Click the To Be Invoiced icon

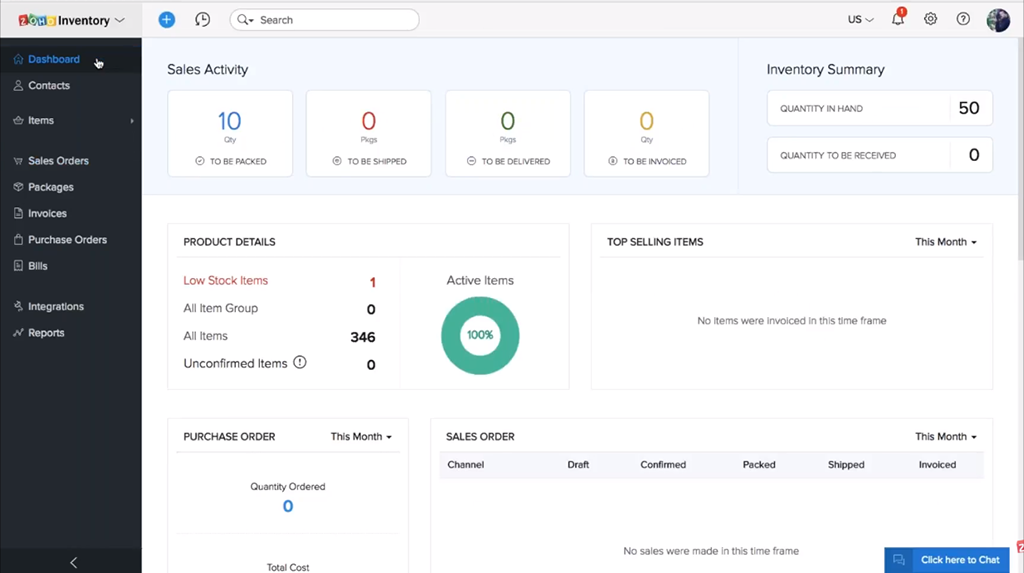(x=613, y=161)
